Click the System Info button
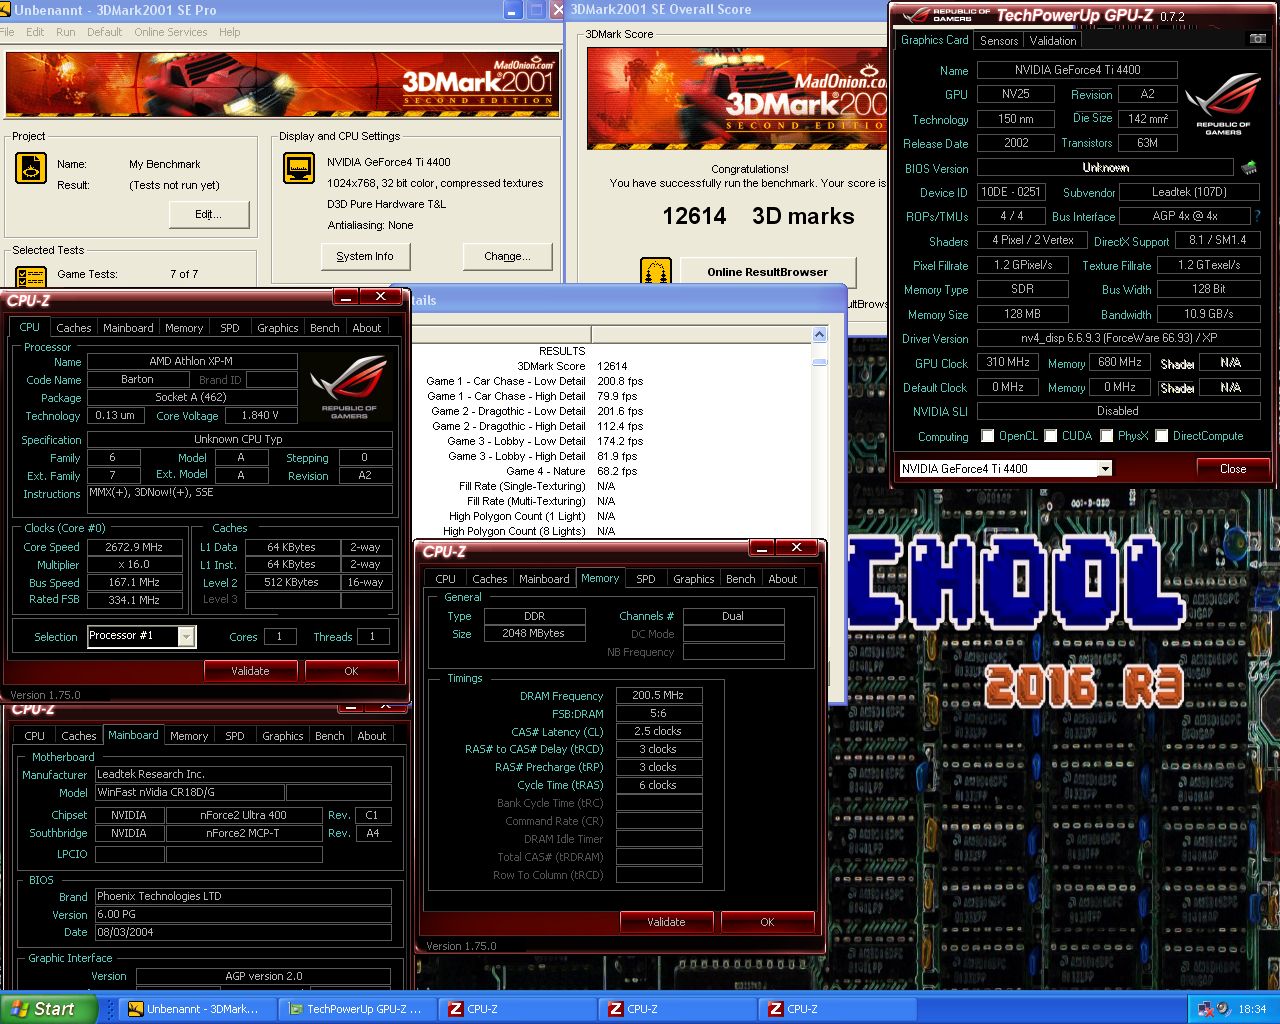1280x1024 pixels. [365, 256]
